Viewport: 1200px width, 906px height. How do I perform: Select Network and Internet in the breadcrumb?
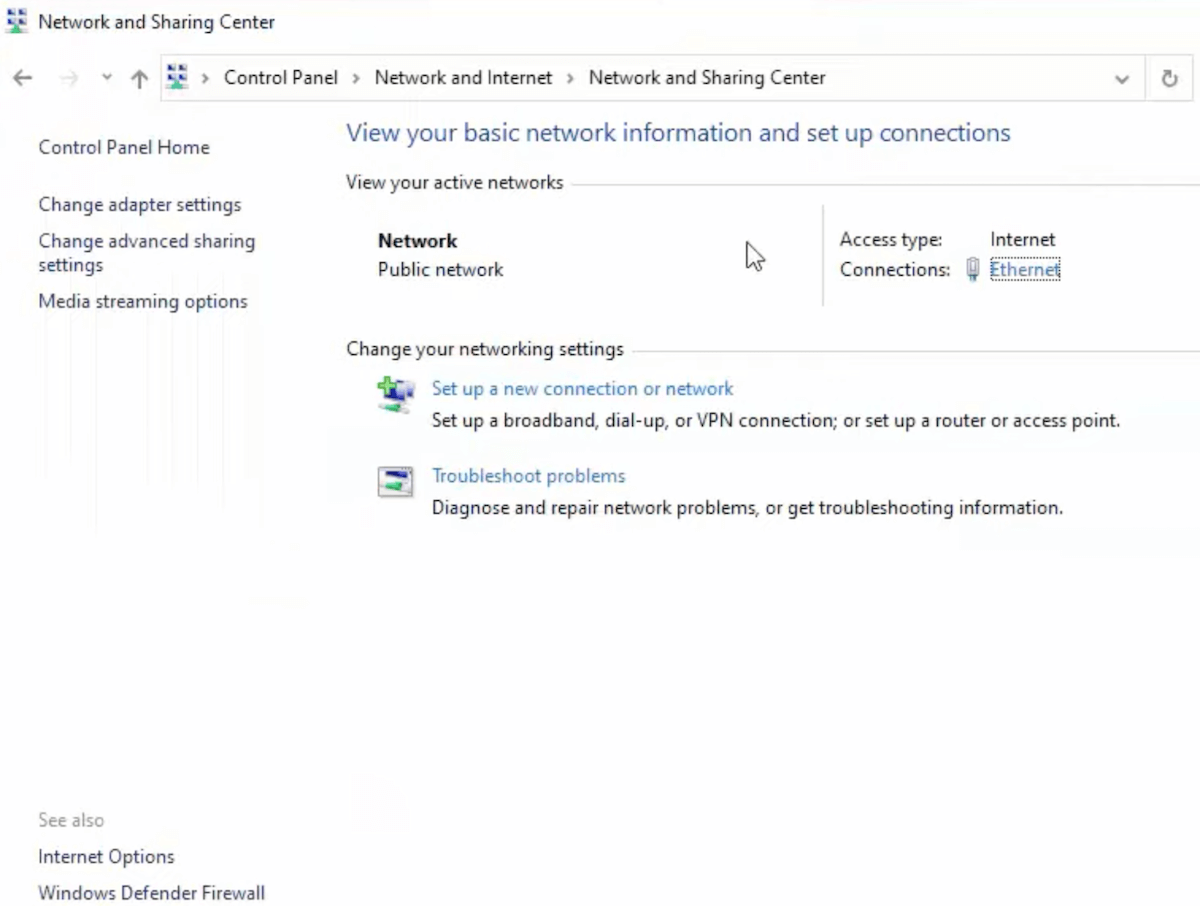tap(463, 77)
